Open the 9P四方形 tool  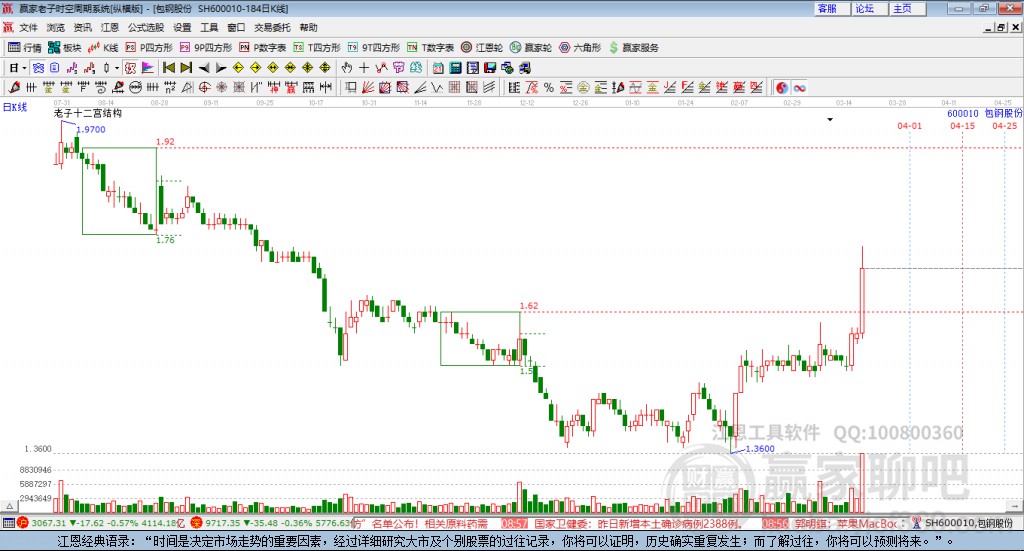click(x=206, y=48)
